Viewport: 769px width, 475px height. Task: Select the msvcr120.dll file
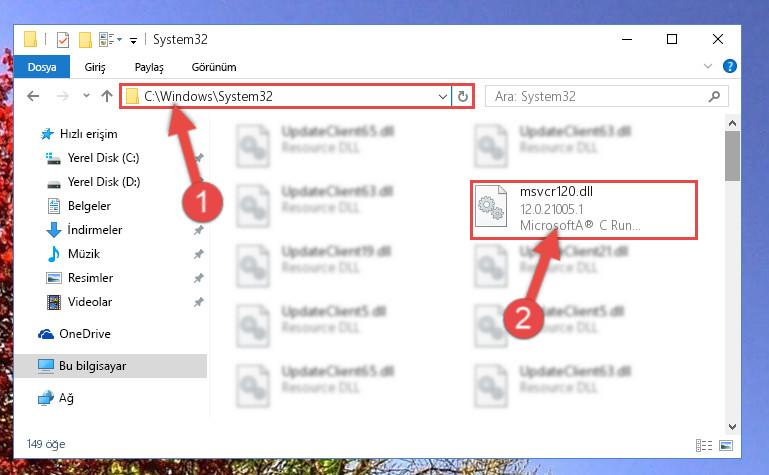584,210
